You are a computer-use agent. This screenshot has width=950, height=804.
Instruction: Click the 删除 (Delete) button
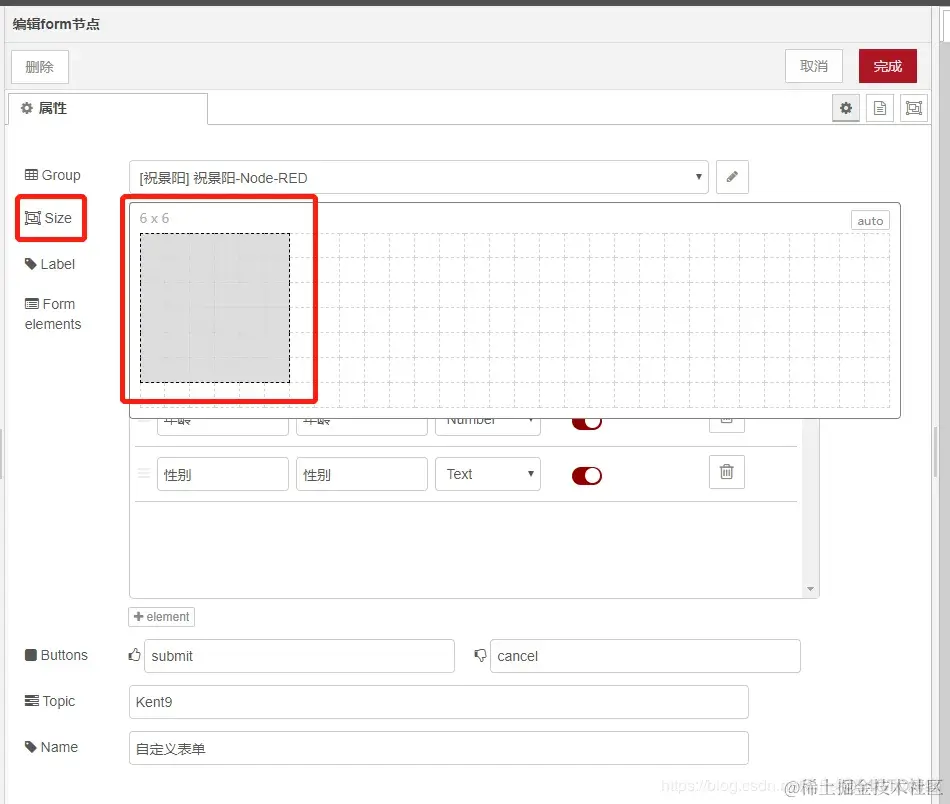39,67
